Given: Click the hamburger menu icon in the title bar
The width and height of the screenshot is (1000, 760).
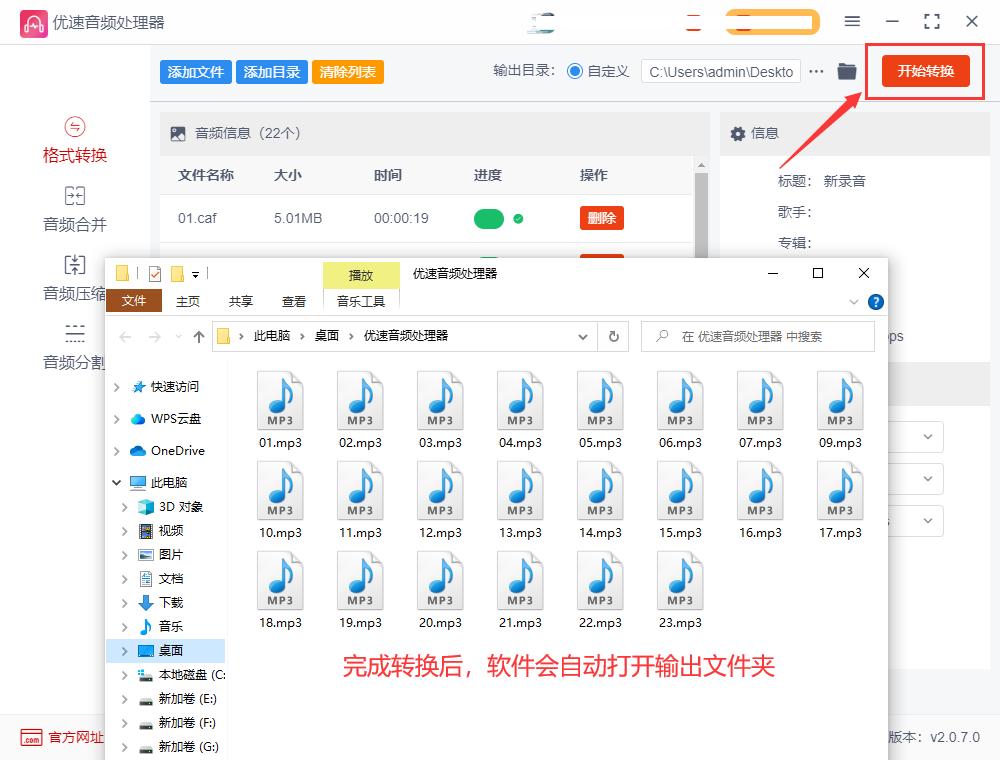Looking at the screenshot, I should point(853,21).
